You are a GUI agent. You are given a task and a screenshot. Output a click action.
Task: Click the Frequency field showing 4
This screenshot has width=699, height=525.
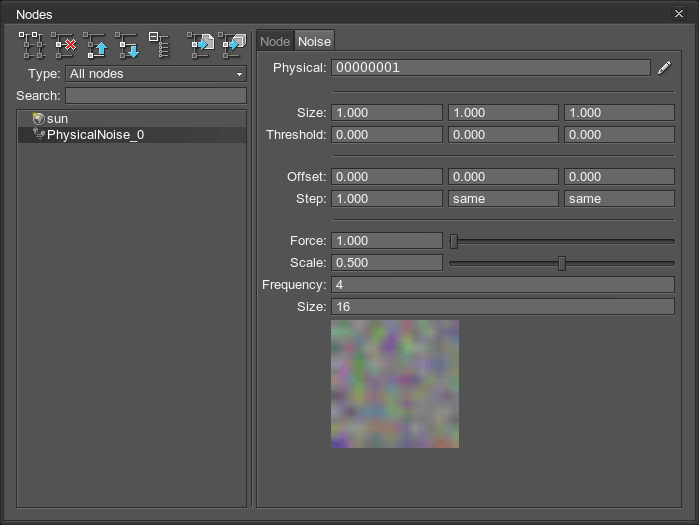click(502, 285)
